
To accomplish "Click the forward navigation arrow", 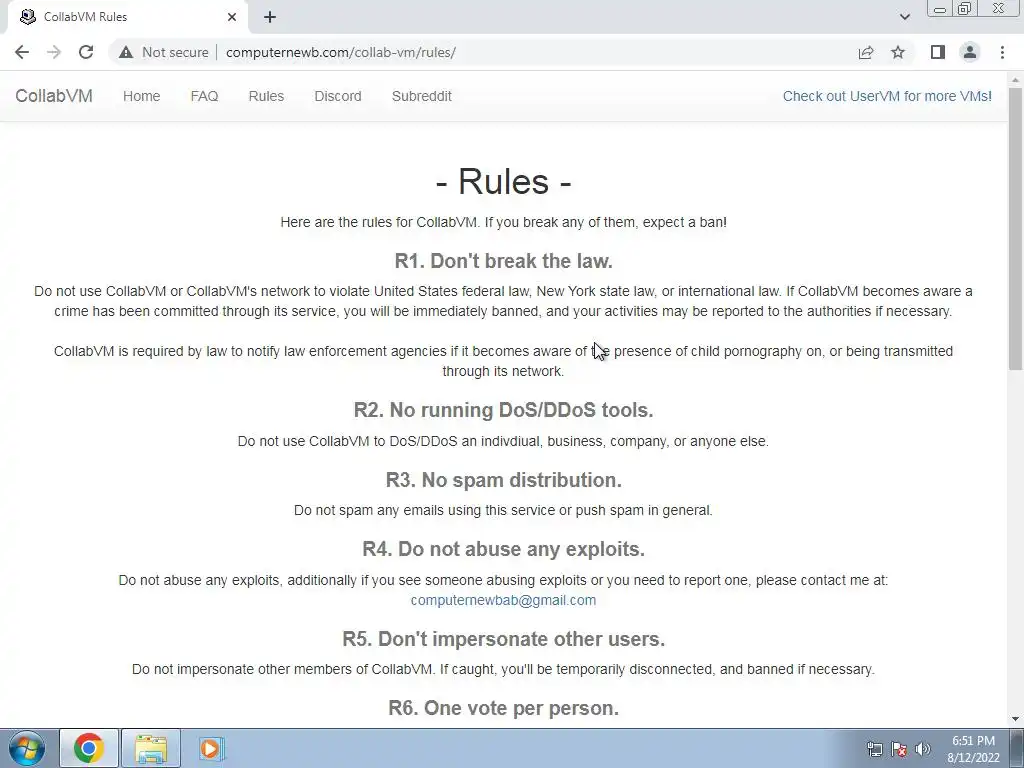I will (54, 52).
